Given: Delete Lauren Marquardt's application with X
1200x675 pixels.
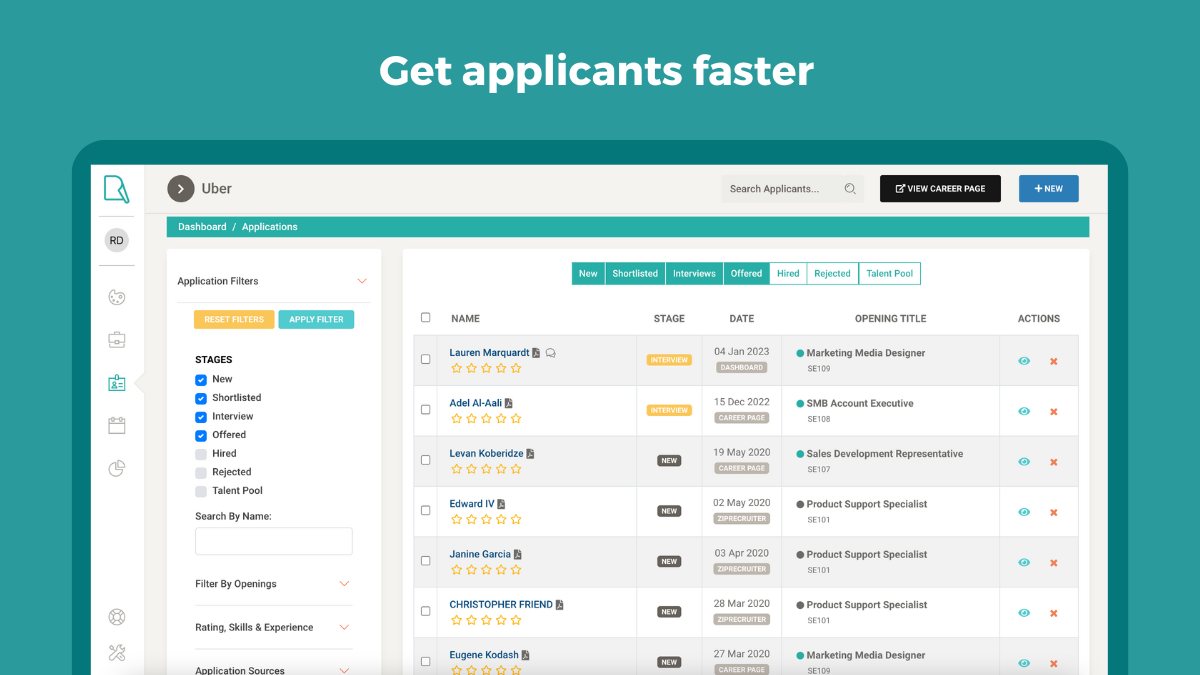Looking at the screenshot, I should point(1053,361).
